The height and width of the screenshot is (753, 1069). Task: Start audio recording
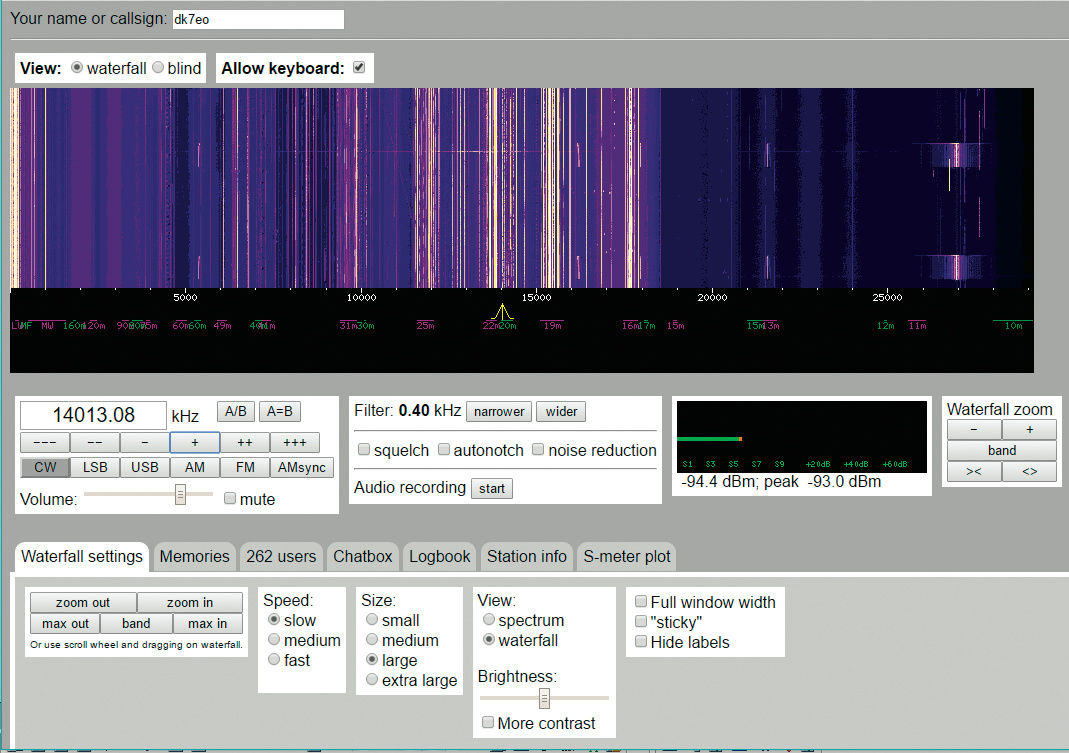click(491, 488)
